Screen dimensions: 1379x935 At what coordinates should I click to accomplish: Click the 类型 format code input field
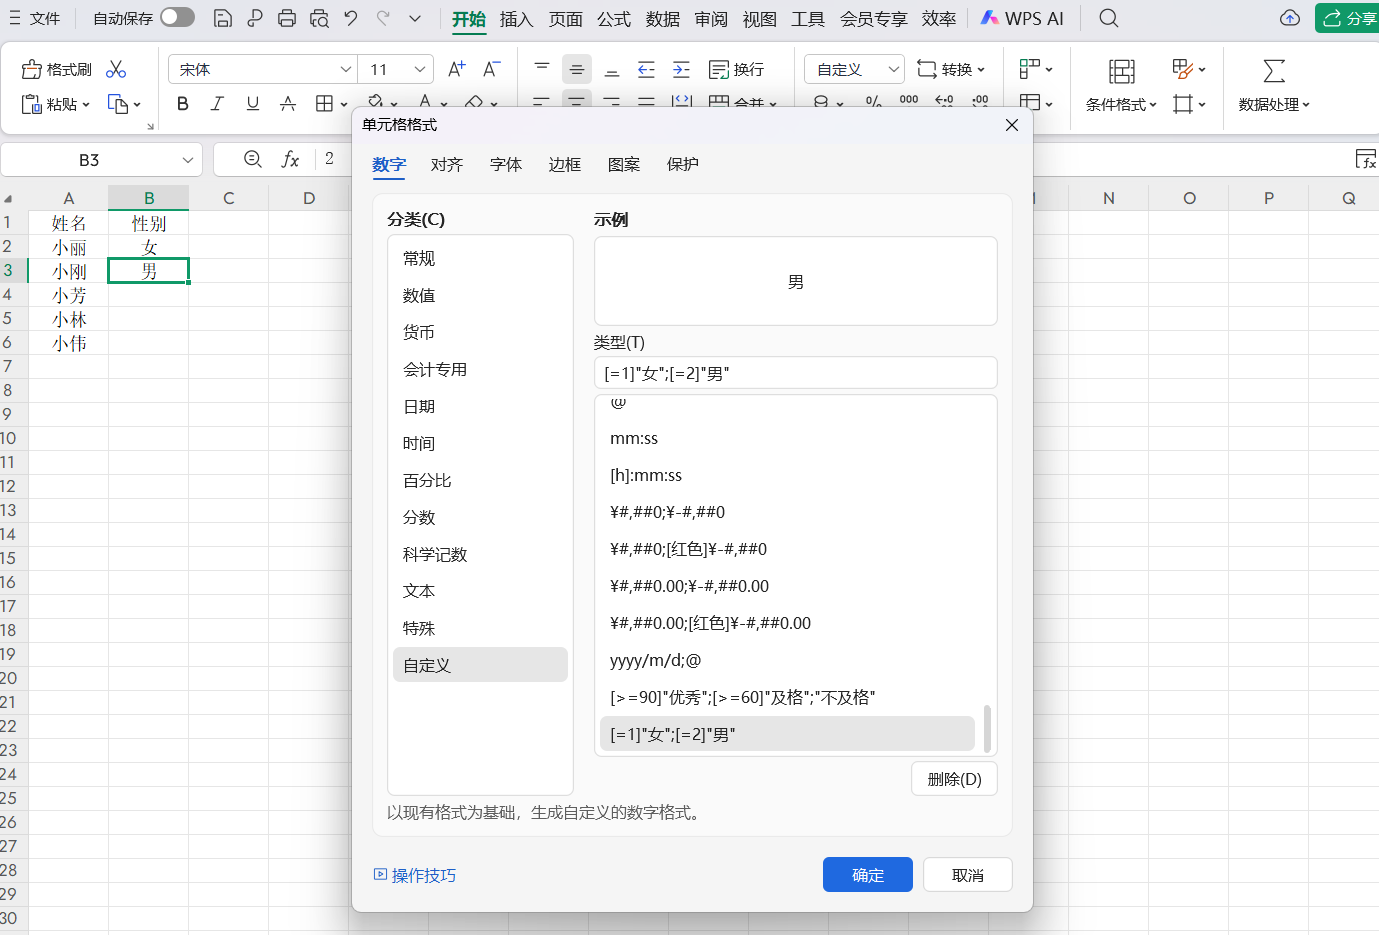coord(795,372)
